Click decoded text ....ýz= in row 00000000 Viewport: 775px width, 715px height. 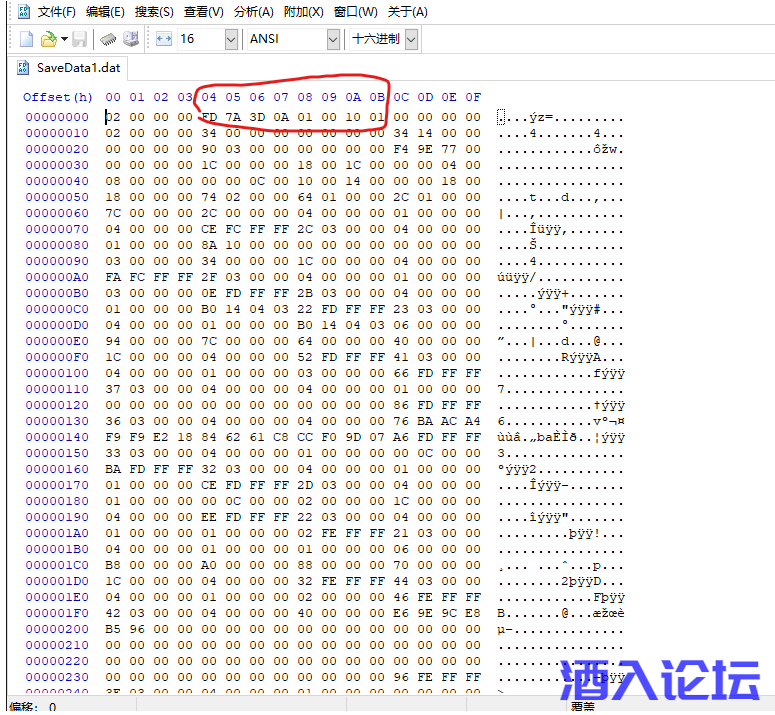pos(525,118)
